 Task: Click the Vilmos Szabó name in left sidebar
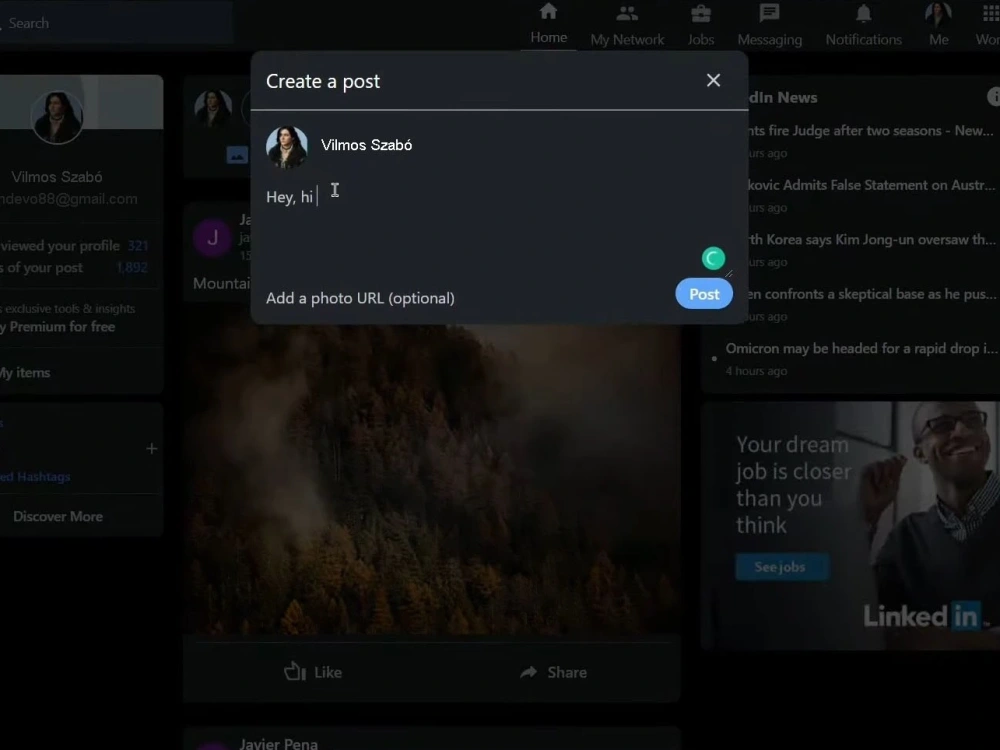click(x=57, y=177)
